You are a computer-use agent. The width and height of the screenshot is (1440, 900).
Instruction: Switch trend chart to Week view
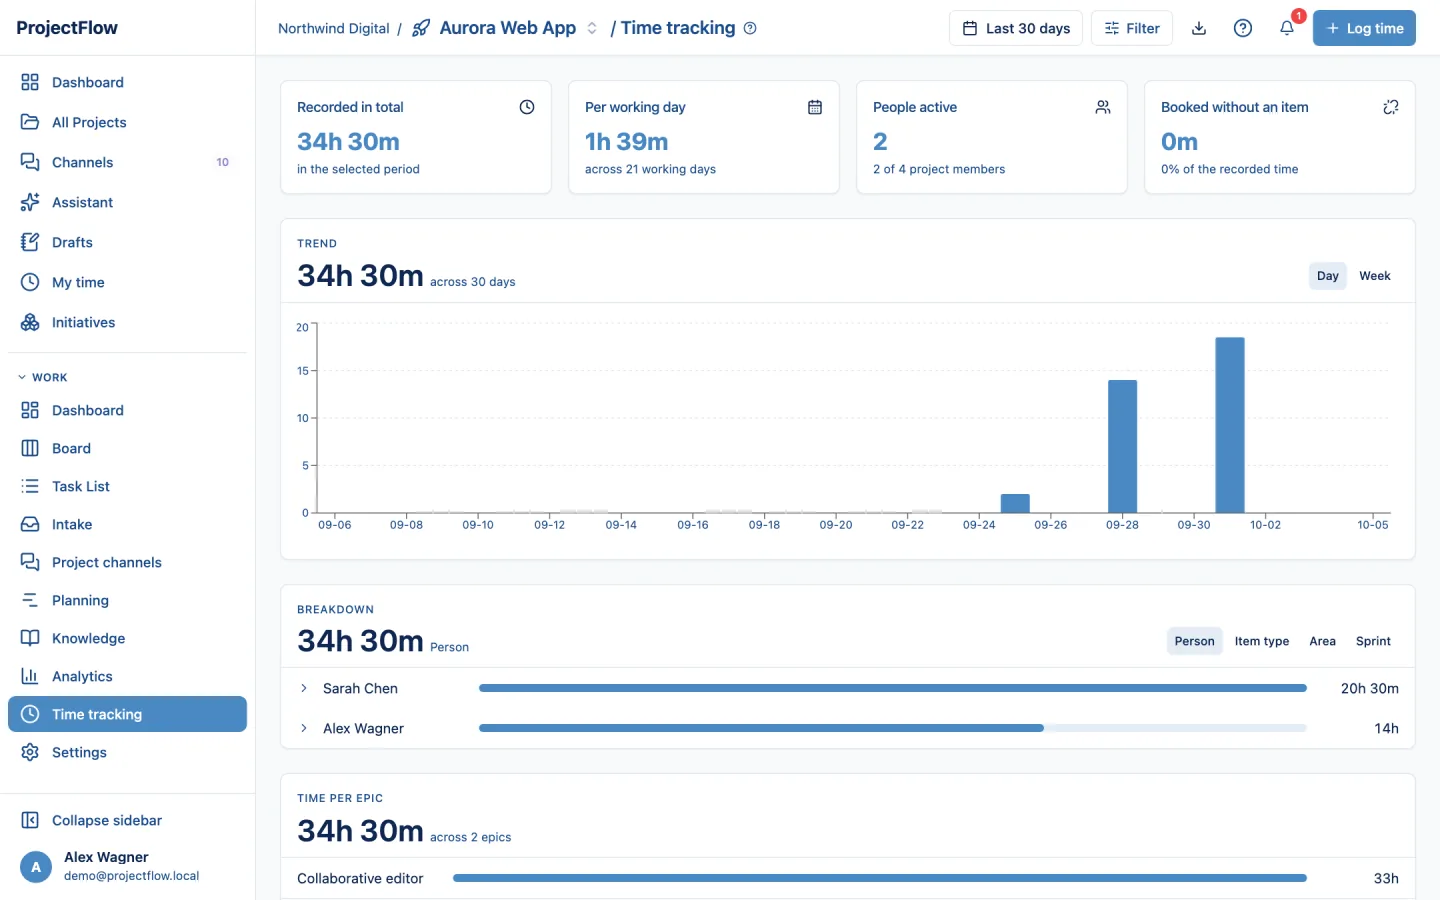1375,276
